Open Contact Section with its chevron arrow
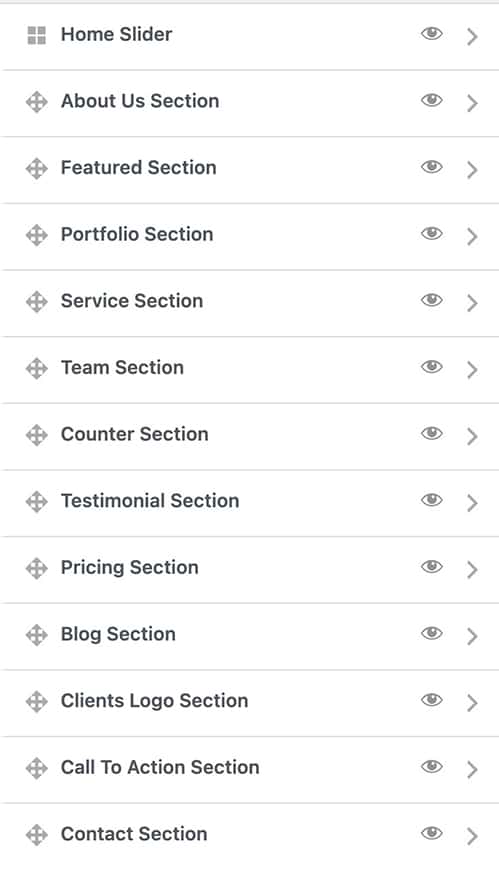499x869 pixels. click(472, 836)
